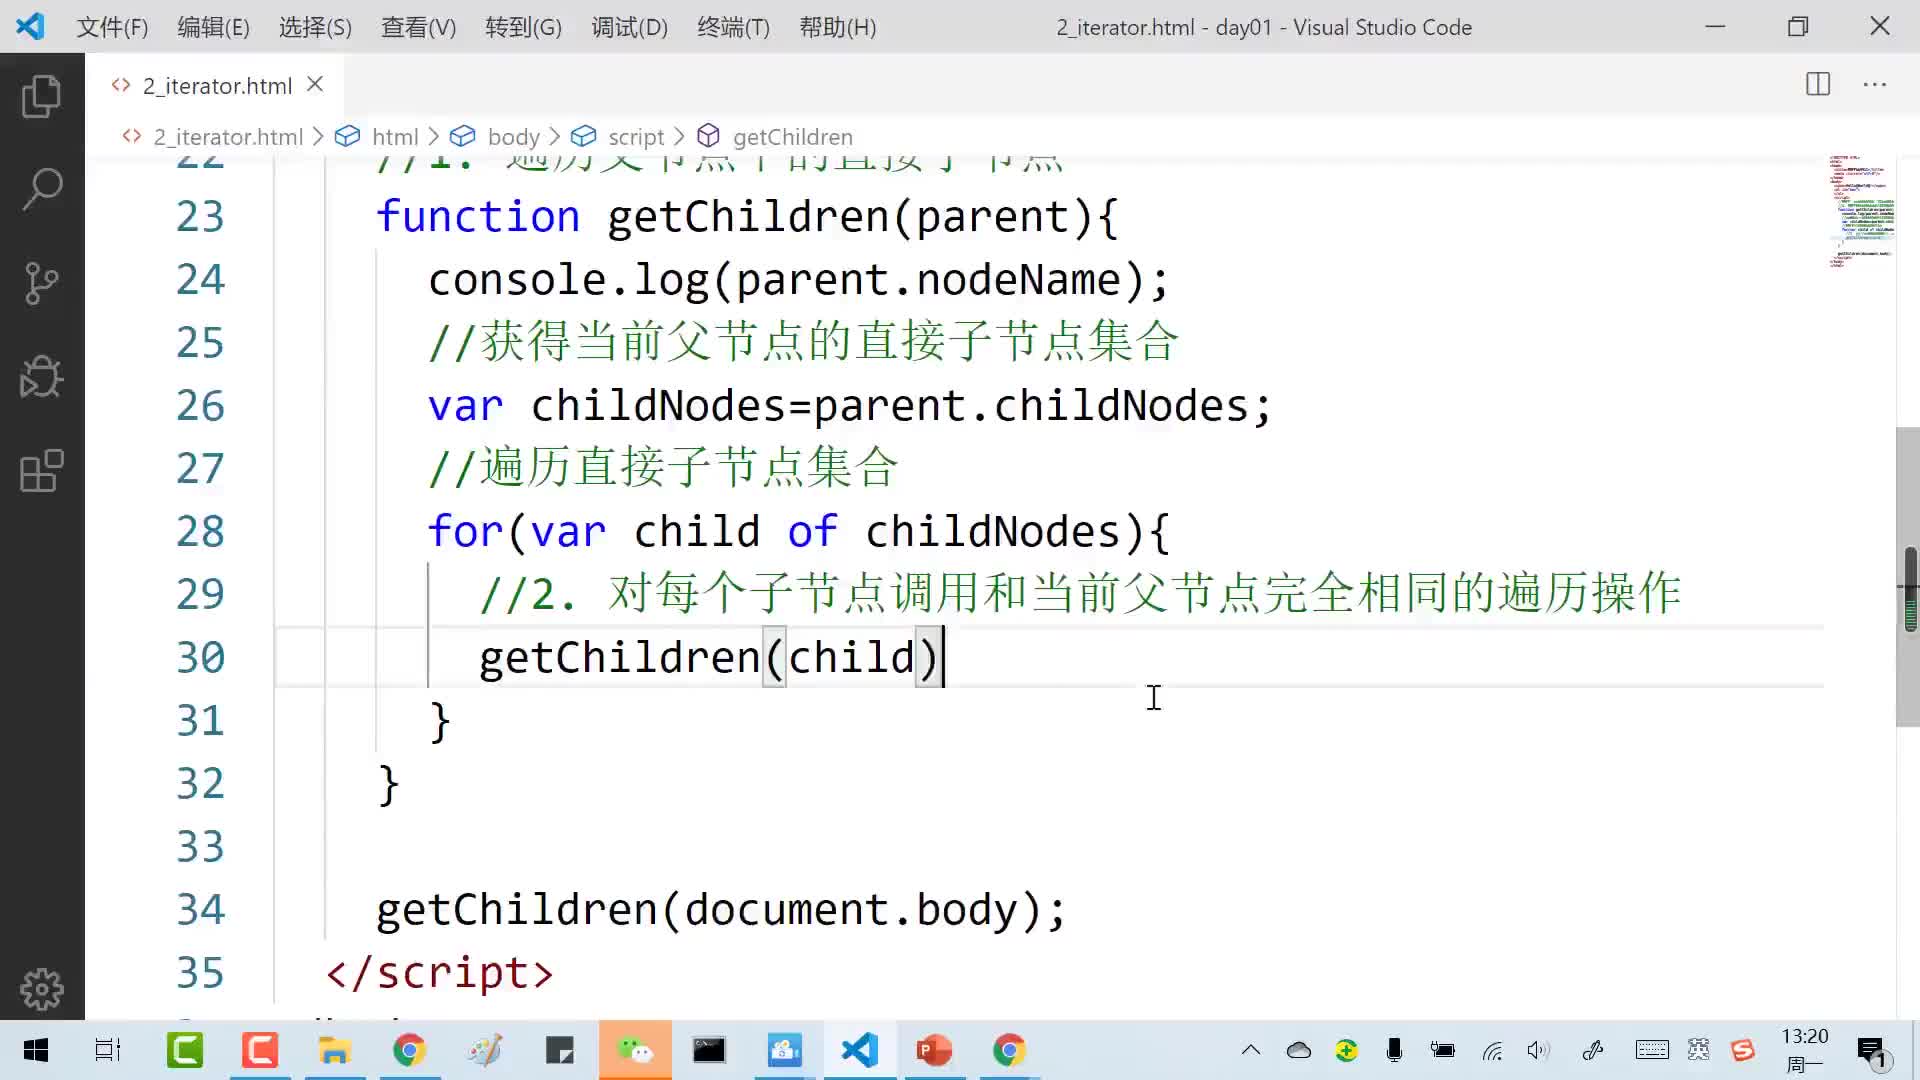Select the 2_iterator.html editor tab
Image resolution: width=1920 pixels, height=1080 pixels.
tap(217, 85)
